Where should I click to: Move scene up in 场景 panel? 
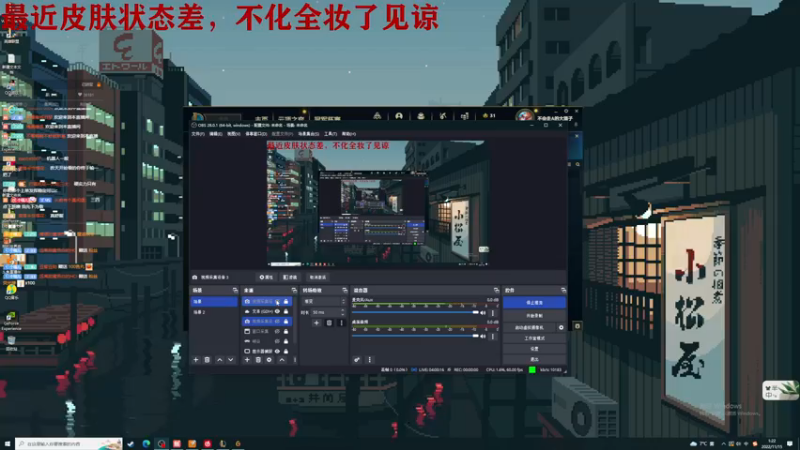point(219,360)
